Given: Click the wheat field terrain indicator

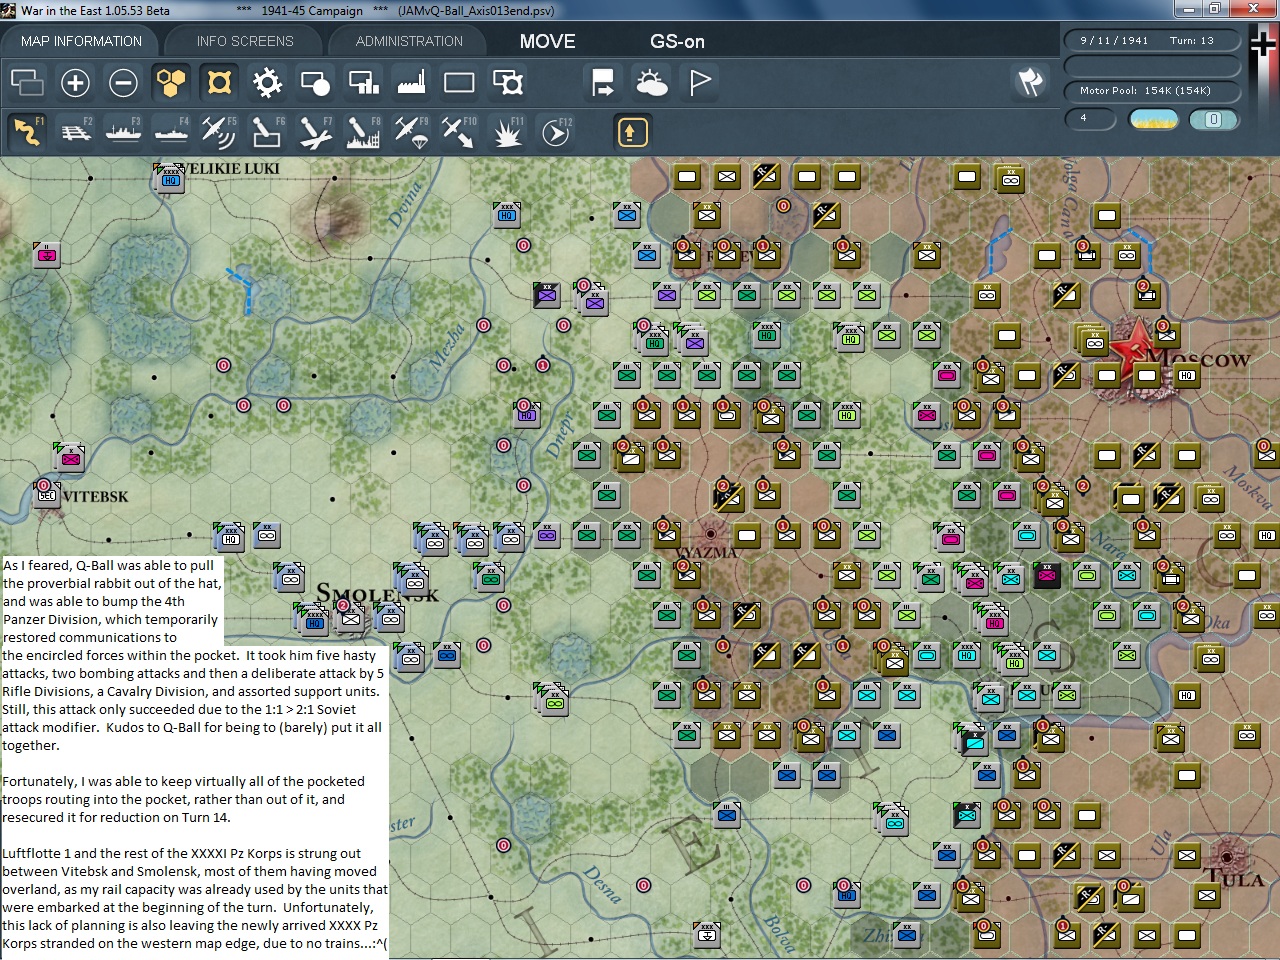Looking at the screenshot, I should click(x=1153, y=119).
